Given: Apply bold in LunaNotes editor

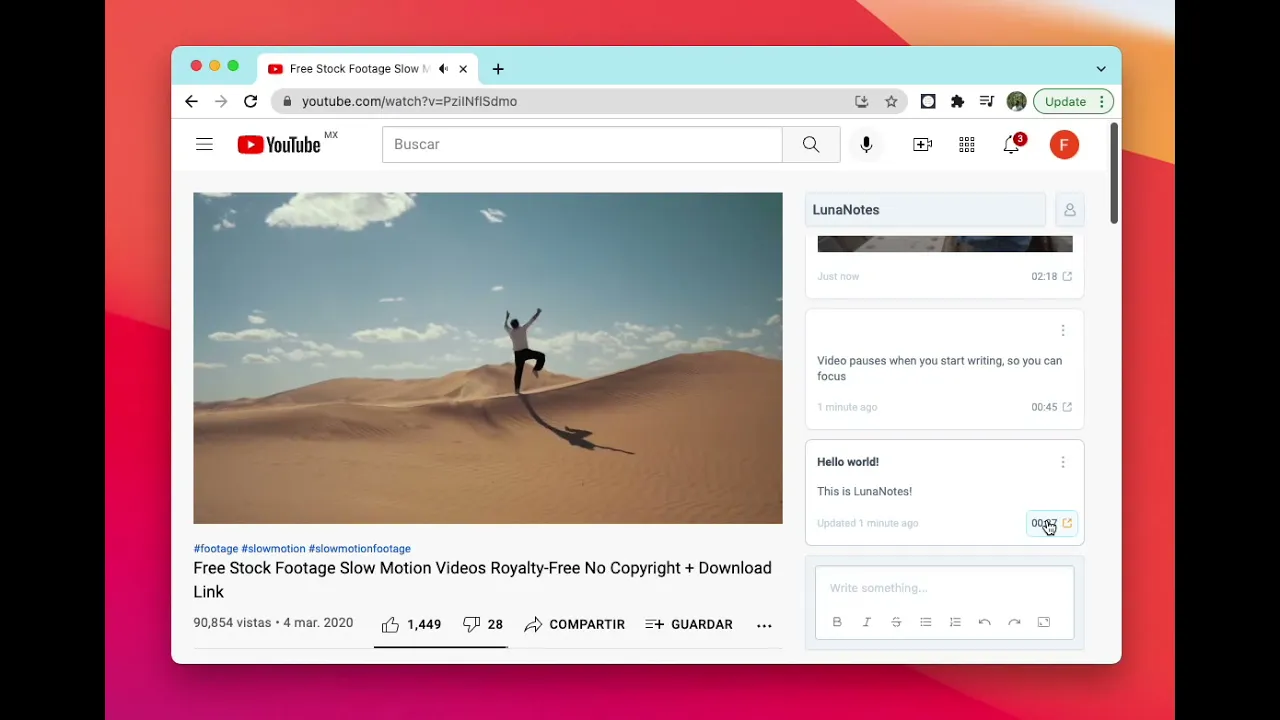Looking at the screenshot, I should click(x=837, y=622).
